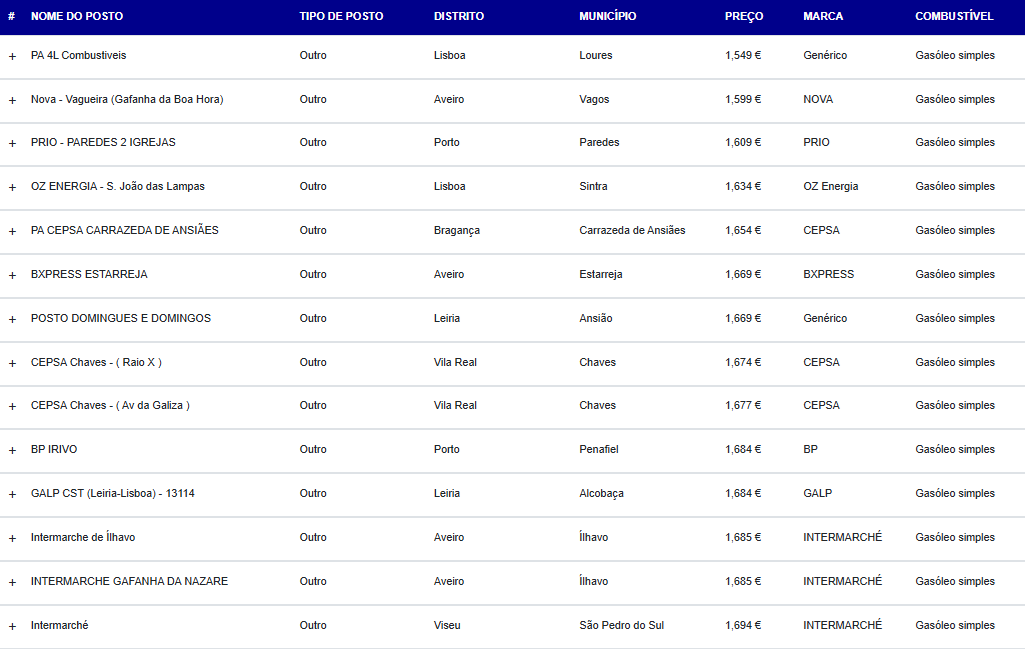
Task: Expand Intermarche de Ílhavo row
Action: click(12, 538)
